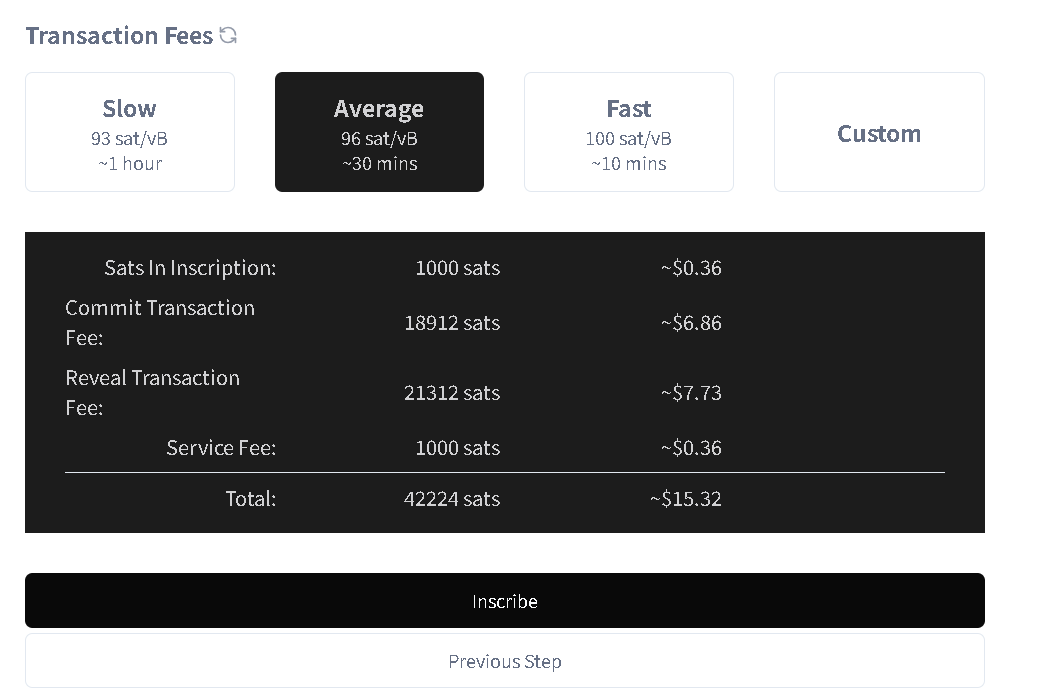1055x696 pixels.
Task: Click the 42224 sats total amount
Action: click(x=452, y=499)
